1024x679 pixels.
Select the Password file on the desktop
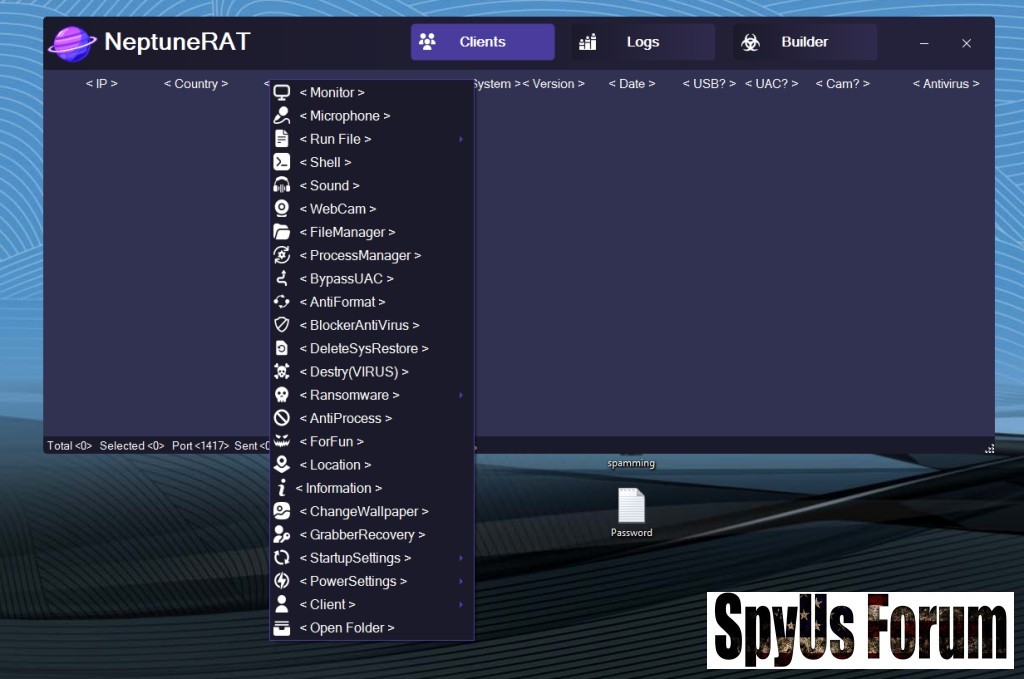631,509
